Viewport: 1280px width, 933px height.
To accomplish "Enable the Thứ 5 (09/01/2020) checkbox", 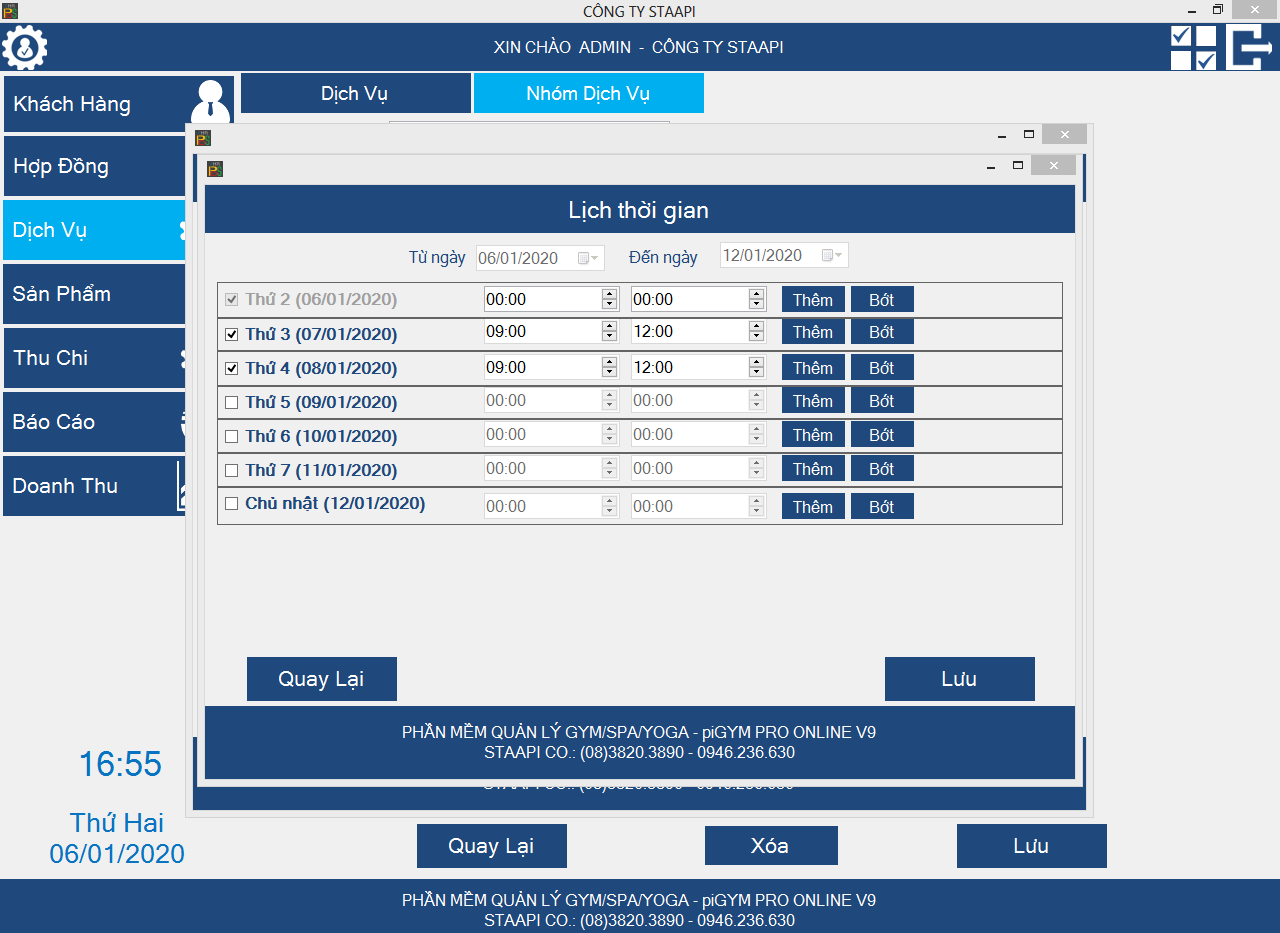I will (x=232, y=403).
